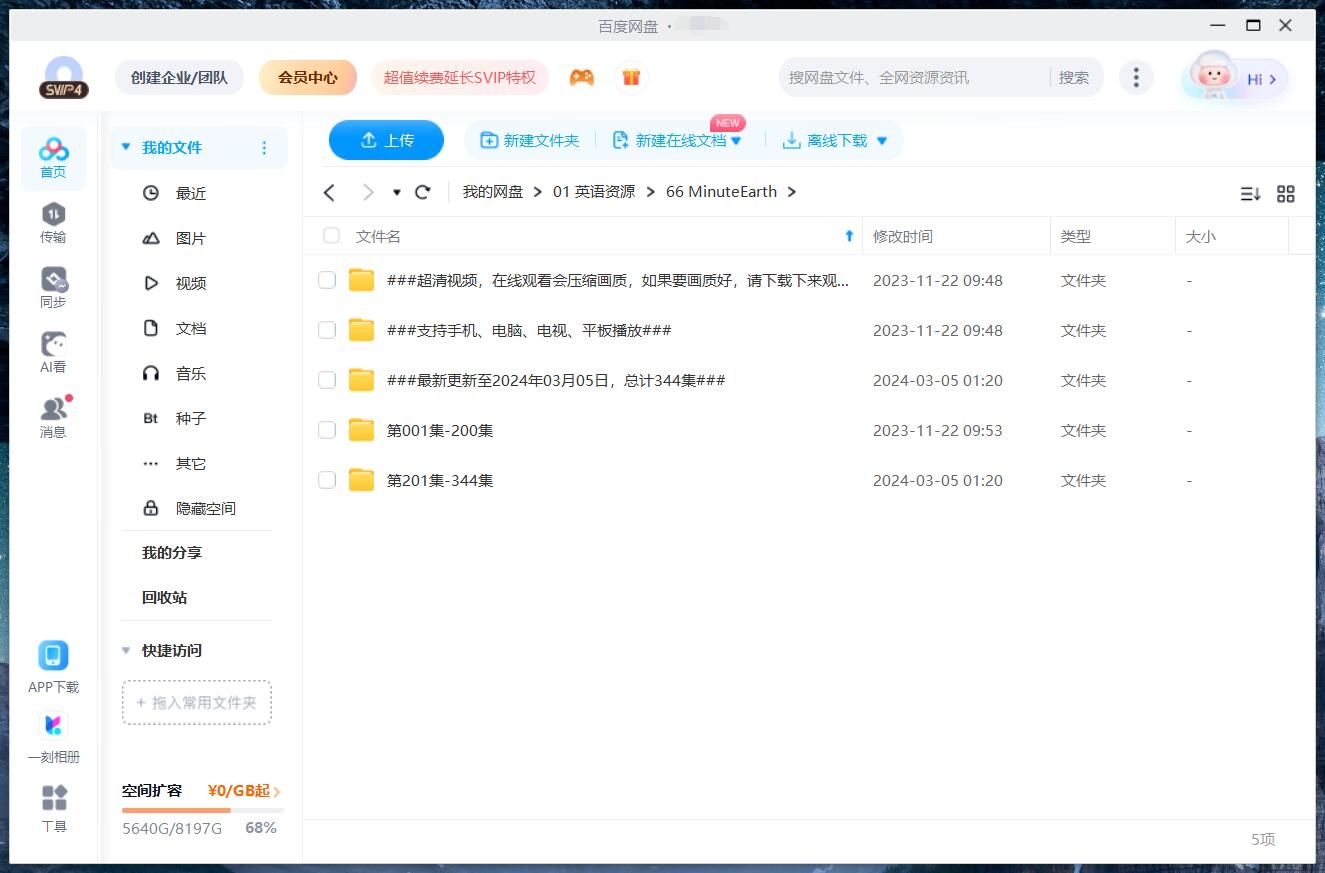Click the 最近 clock icon
1325x873 pixels.
(151, 193)
